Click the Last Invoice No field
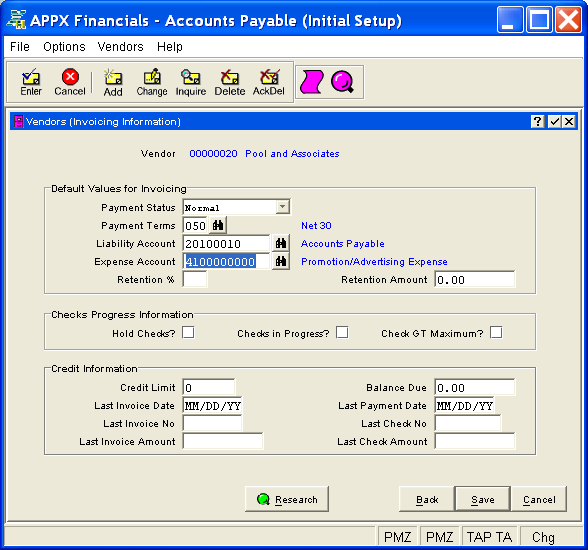Viewport: 588px width, 550px height. (212, 423)
